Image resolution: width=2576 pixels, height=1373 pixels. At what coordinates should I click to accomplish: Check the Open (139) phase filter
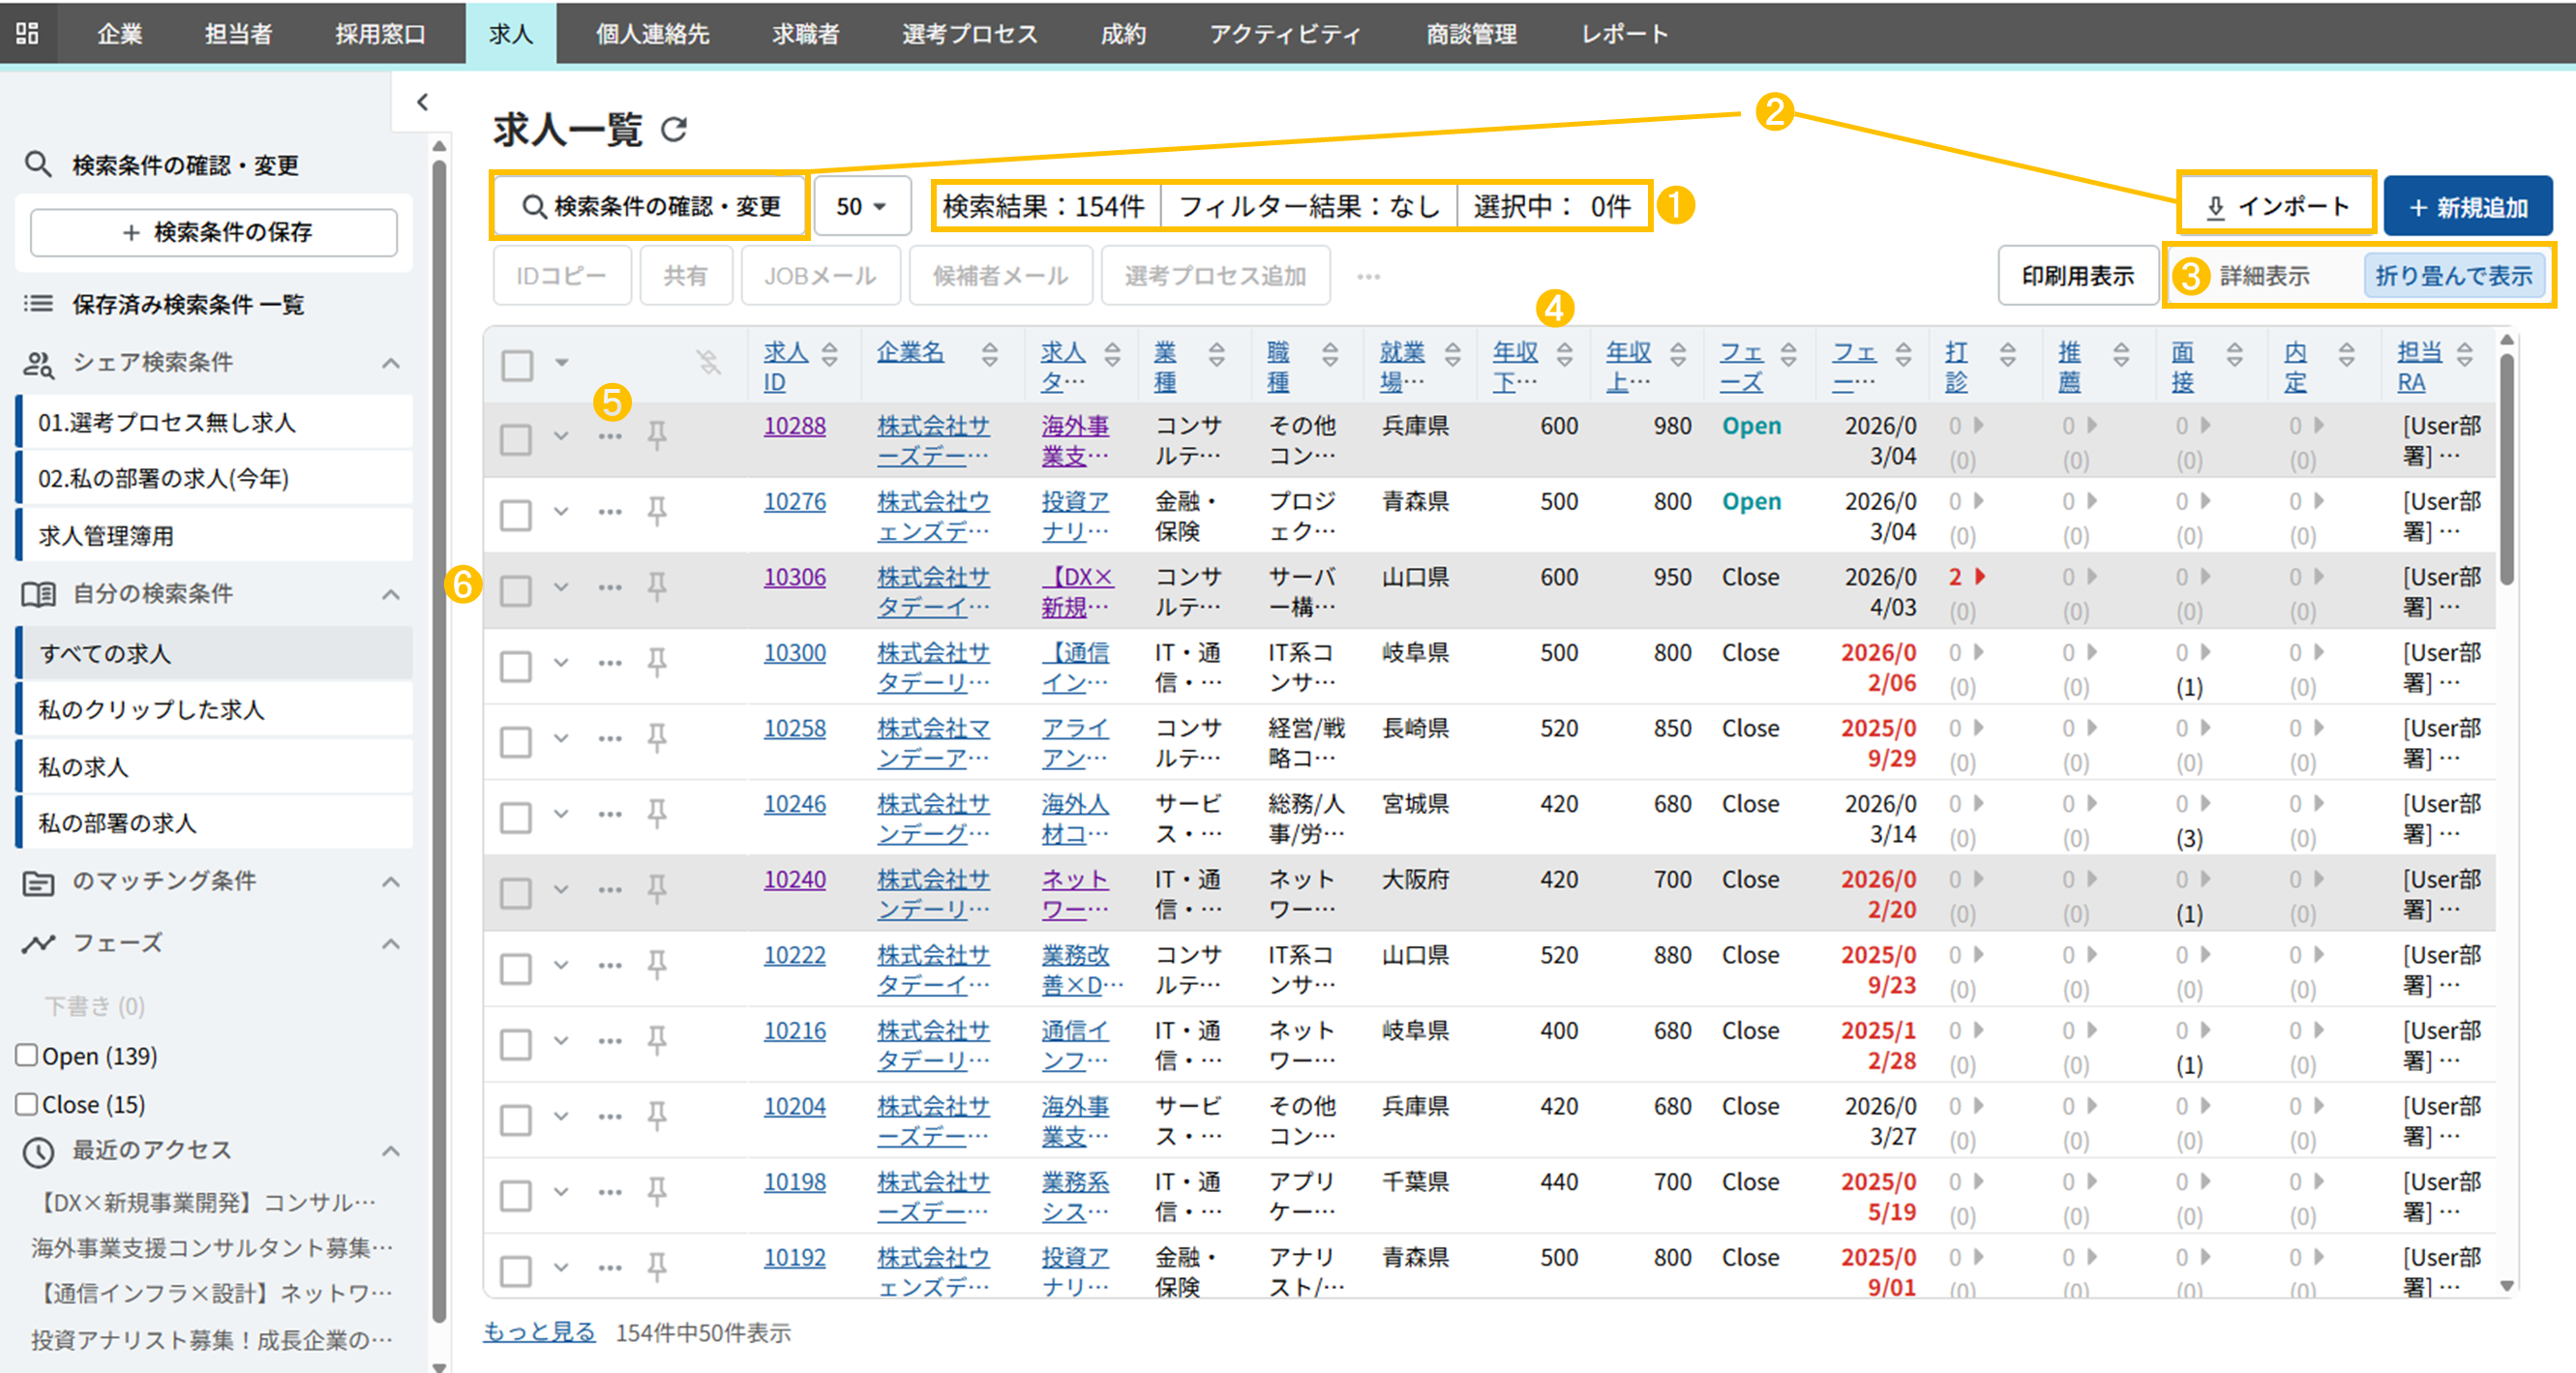tap(27, 1055)
